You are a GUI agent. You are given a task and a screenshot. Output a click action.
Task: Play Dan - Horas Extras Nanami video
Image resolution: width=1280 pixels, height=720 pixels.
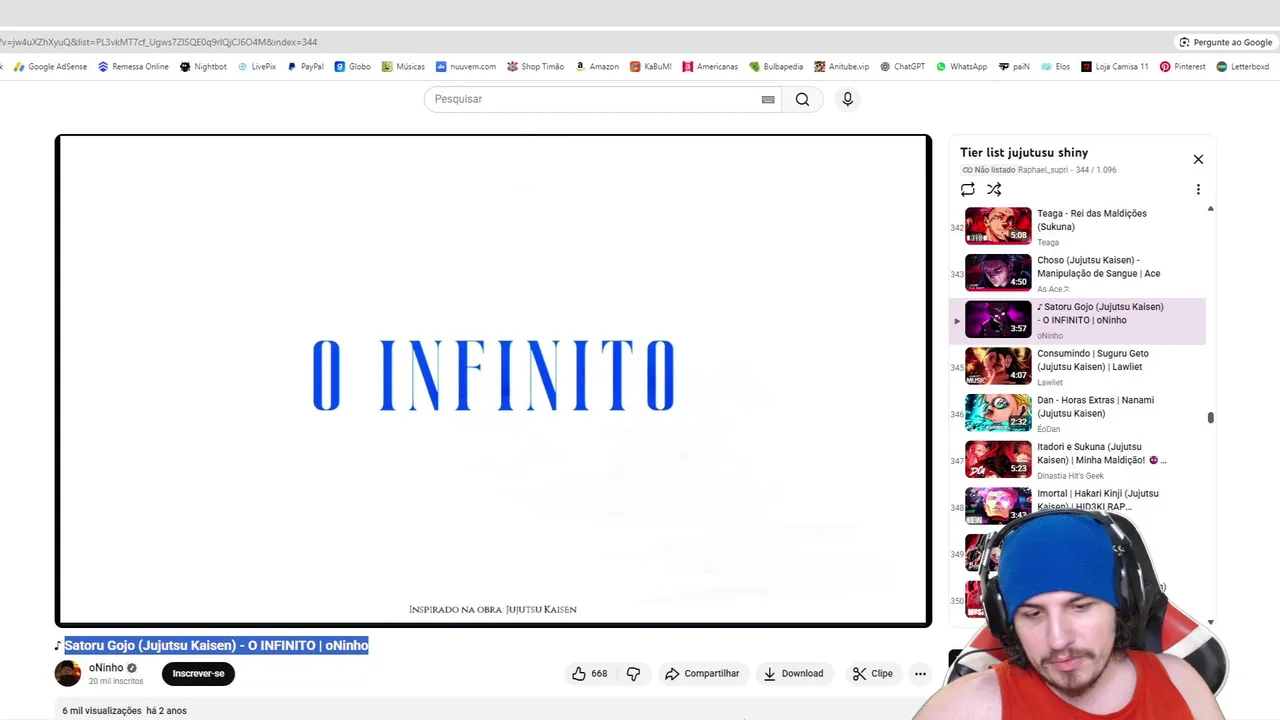tap(1078, 413)
